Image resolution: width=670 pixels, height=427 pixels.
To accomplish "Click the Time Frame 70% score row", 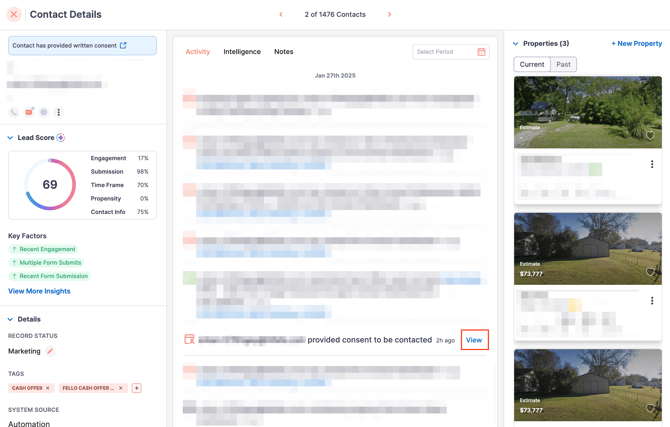I will pos(120,185).
